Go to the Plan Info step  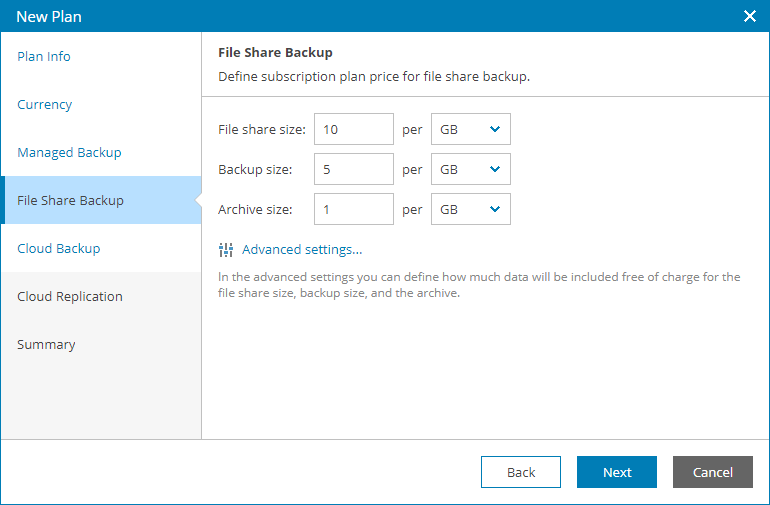pyautogui.click(x=44, y=57)
